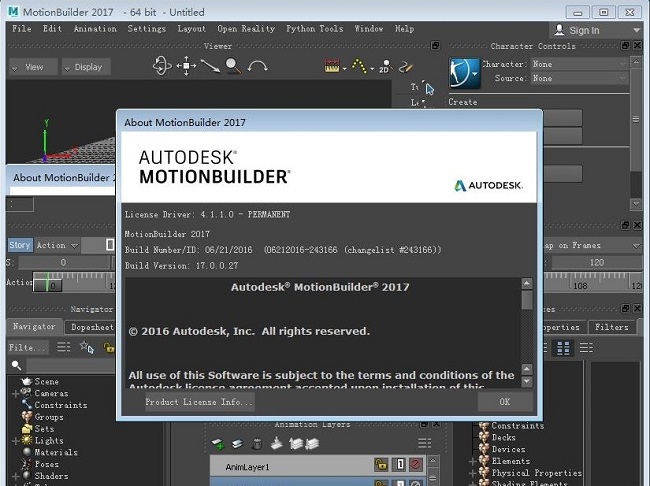Click the user icon next to Sign In
Screen dimensions: 650x486
click(x=559, y=30)
